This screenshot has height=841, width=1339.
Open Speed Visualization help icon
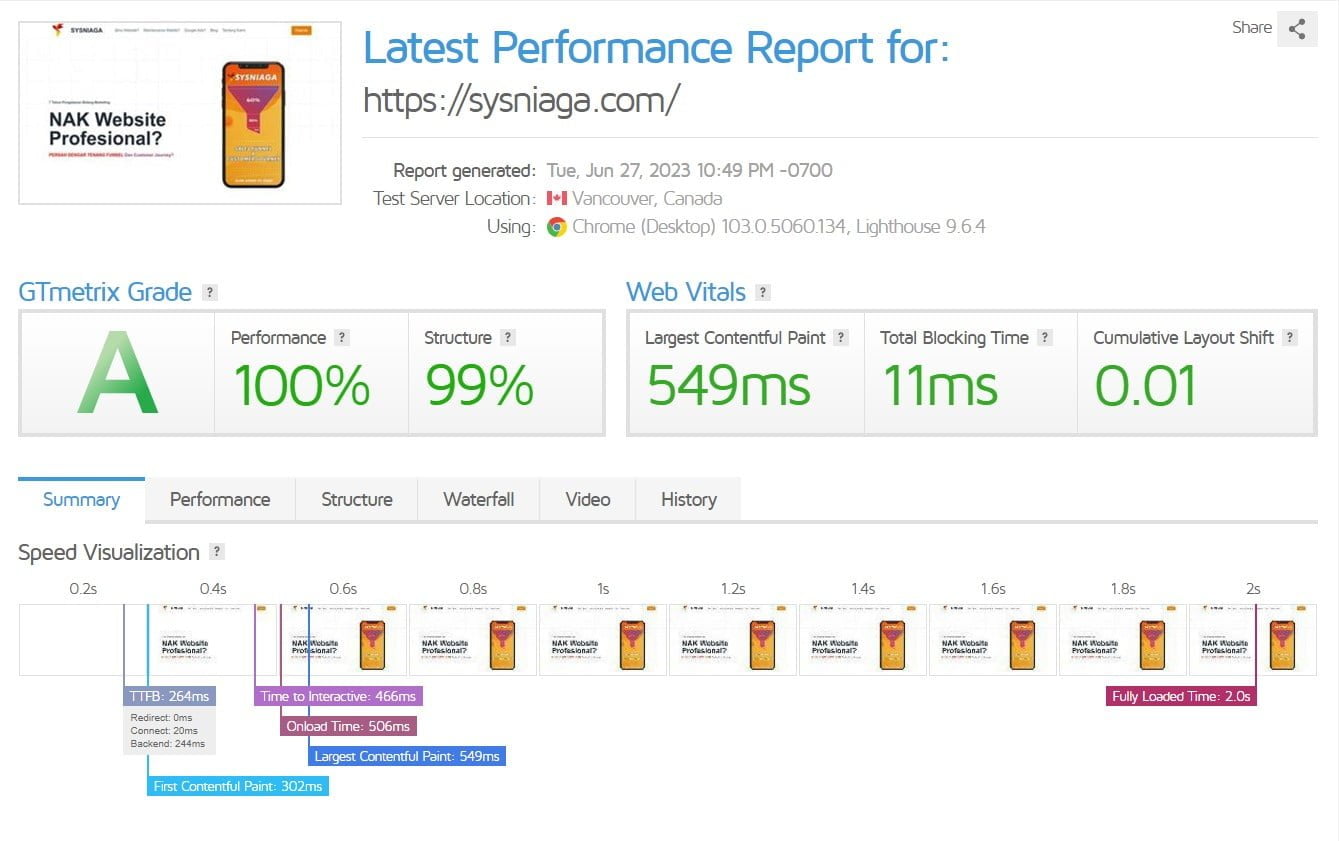217,552
